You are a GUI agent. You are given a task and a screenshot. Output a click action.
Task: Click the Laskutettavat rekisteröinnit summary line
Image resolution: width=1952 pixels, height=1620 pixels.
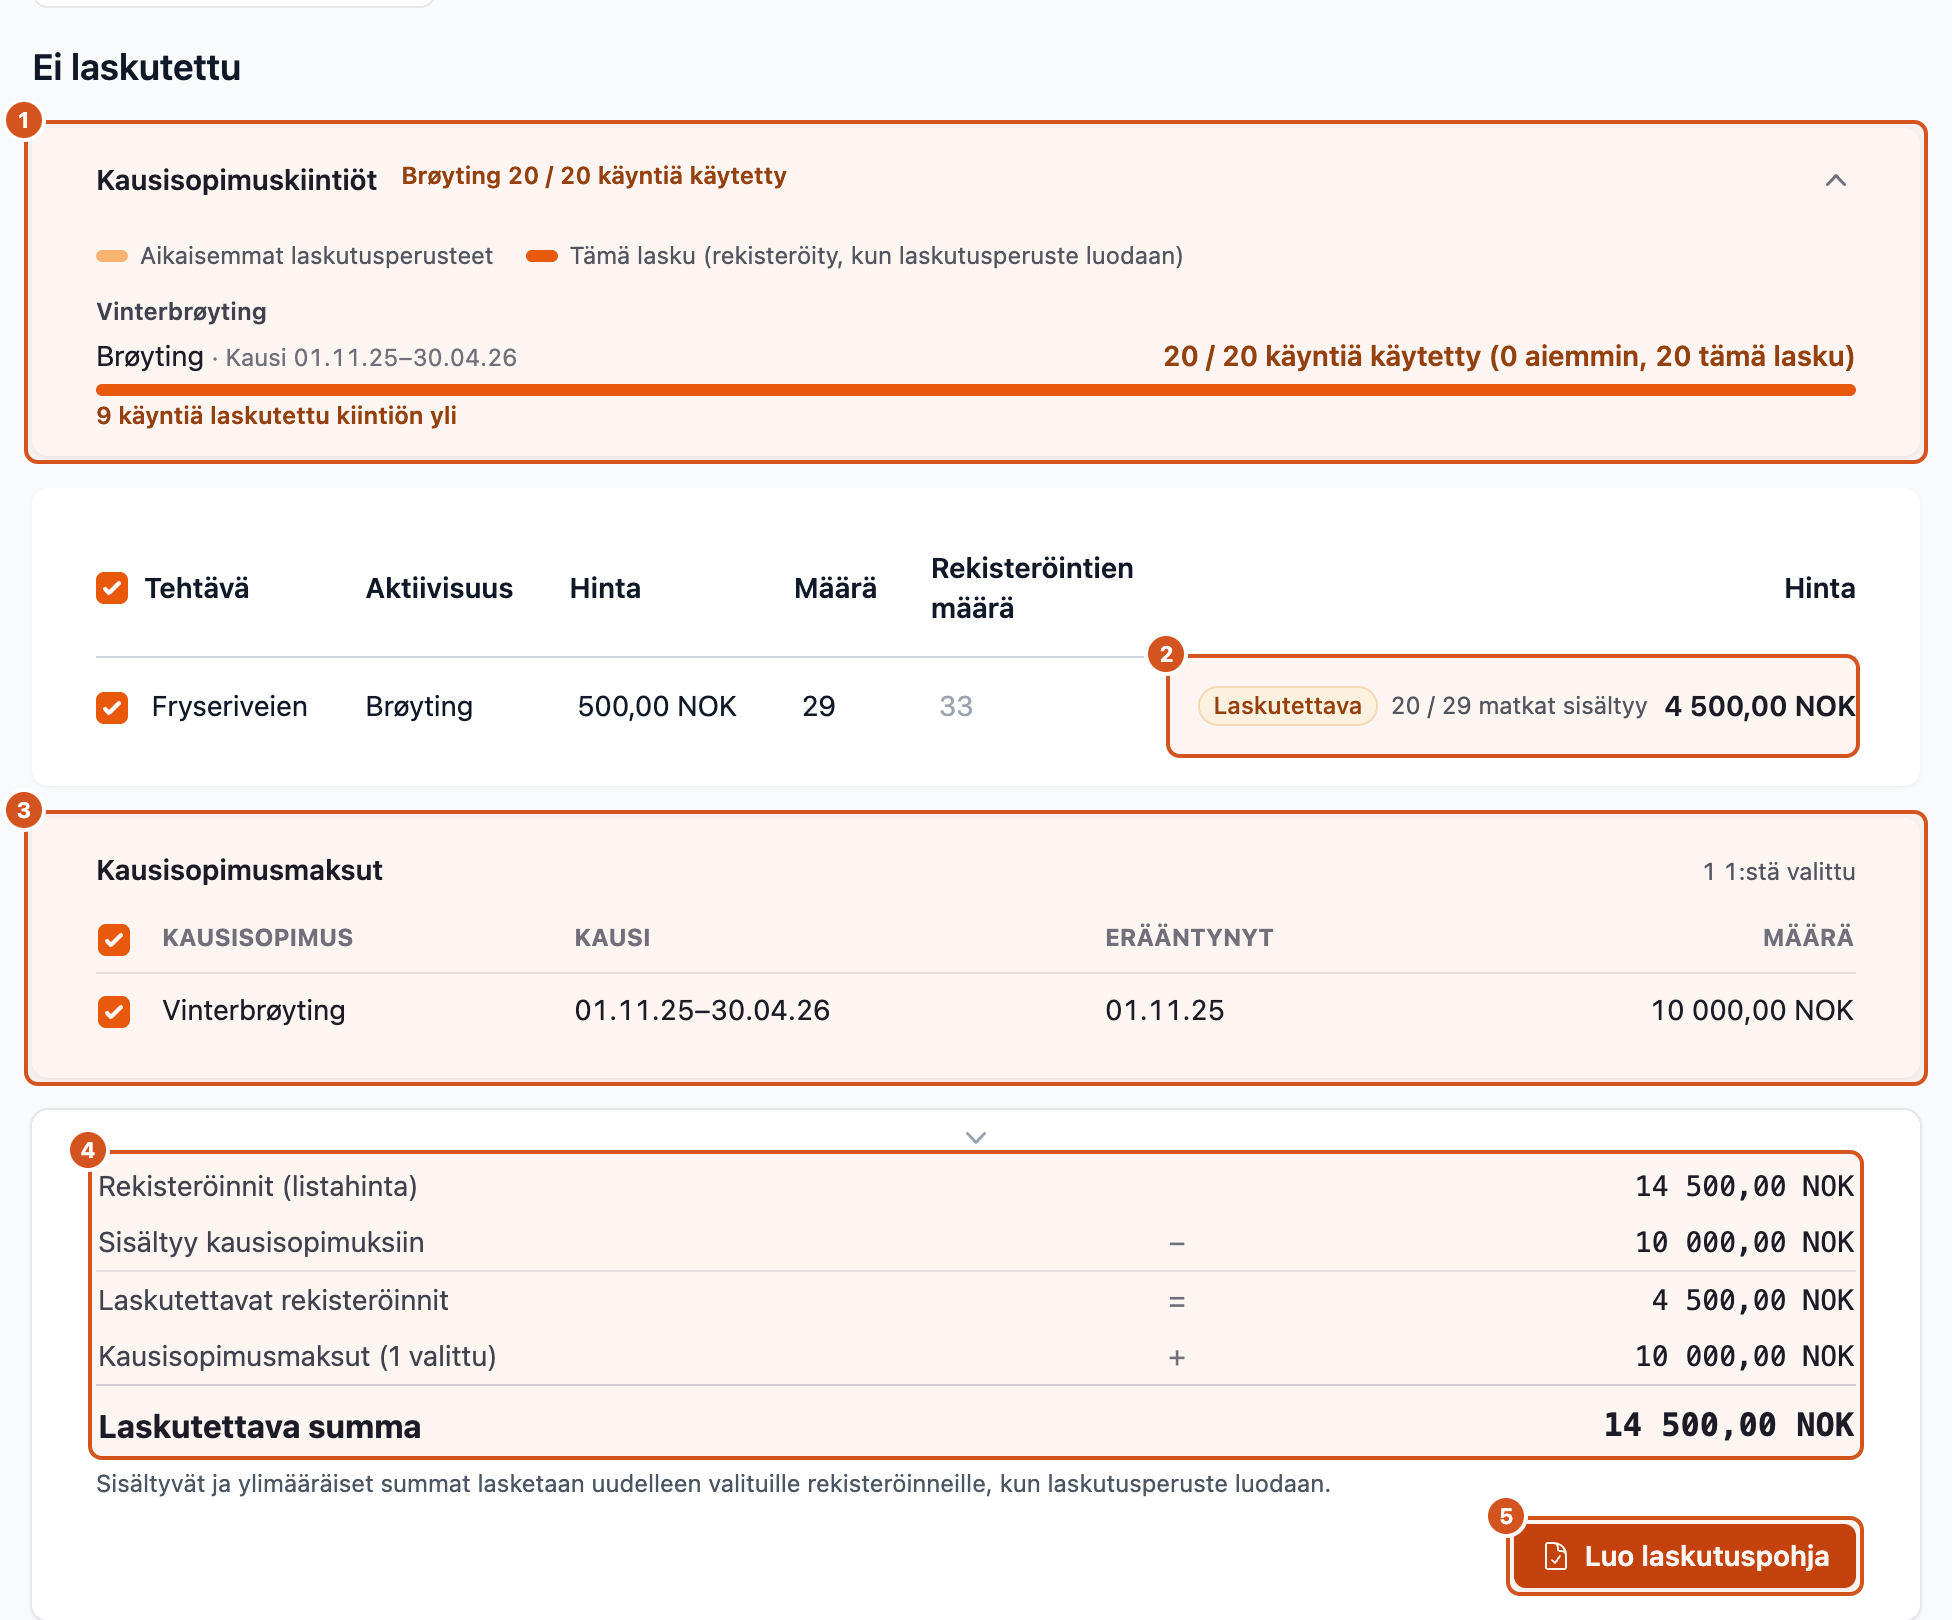(976, 1300)
